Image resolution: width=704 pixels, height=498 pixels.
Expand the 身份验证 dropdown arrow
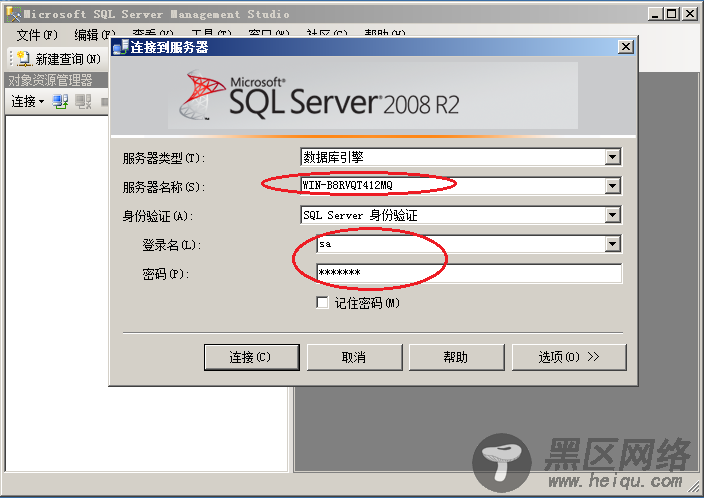click(612, 215)
